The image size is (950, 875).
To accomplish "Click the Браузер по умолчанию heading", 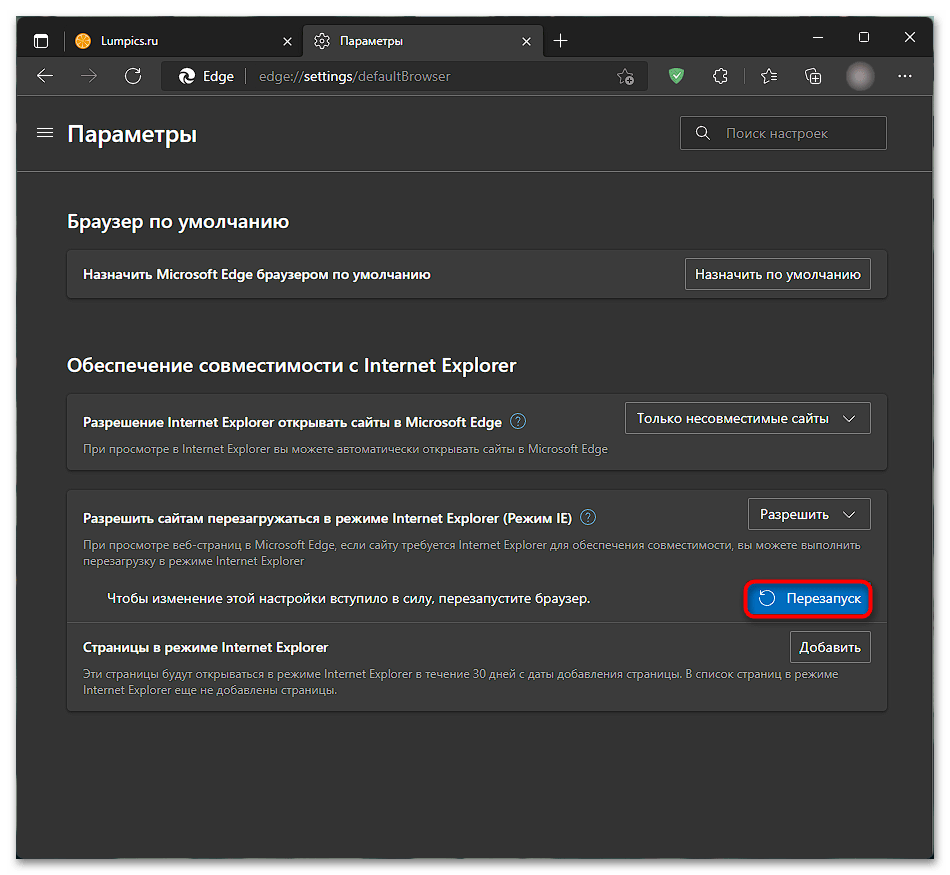I will pyautogui.click(x=178, y=222).
